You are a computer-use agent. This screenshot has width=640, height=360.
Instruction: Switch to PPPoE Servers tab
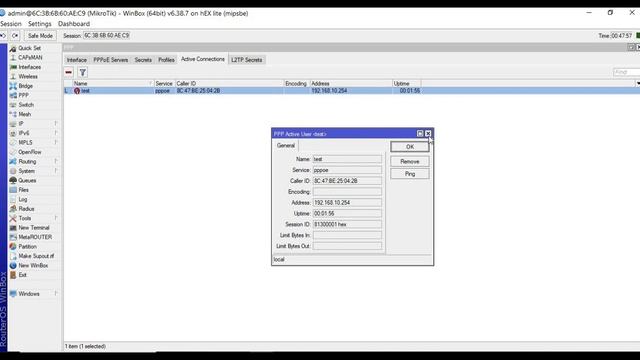pos(111,60)
